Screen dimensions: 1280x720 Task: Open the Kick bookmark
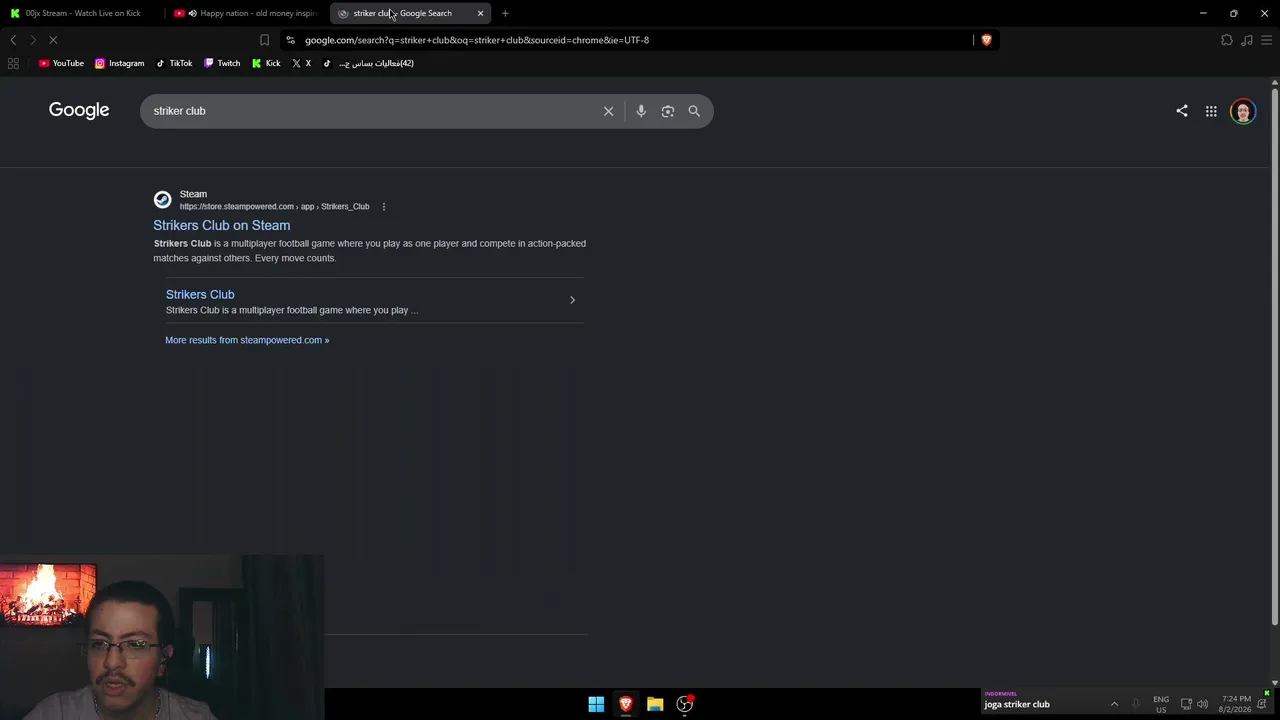(266, 63)
